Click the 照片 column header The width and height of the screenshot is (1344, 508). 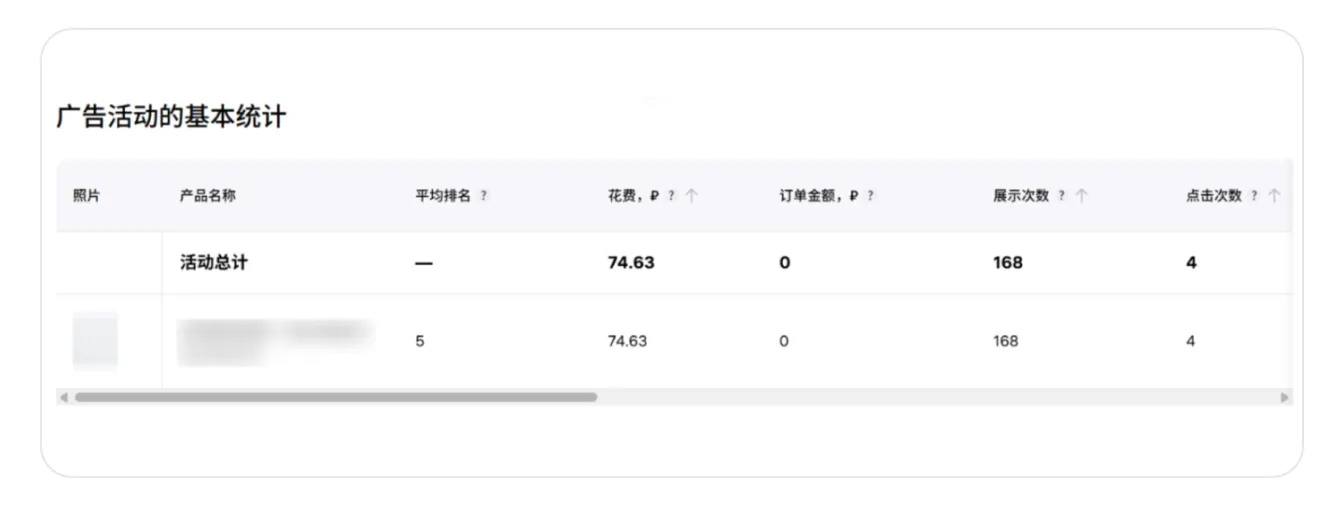(87, 196)
